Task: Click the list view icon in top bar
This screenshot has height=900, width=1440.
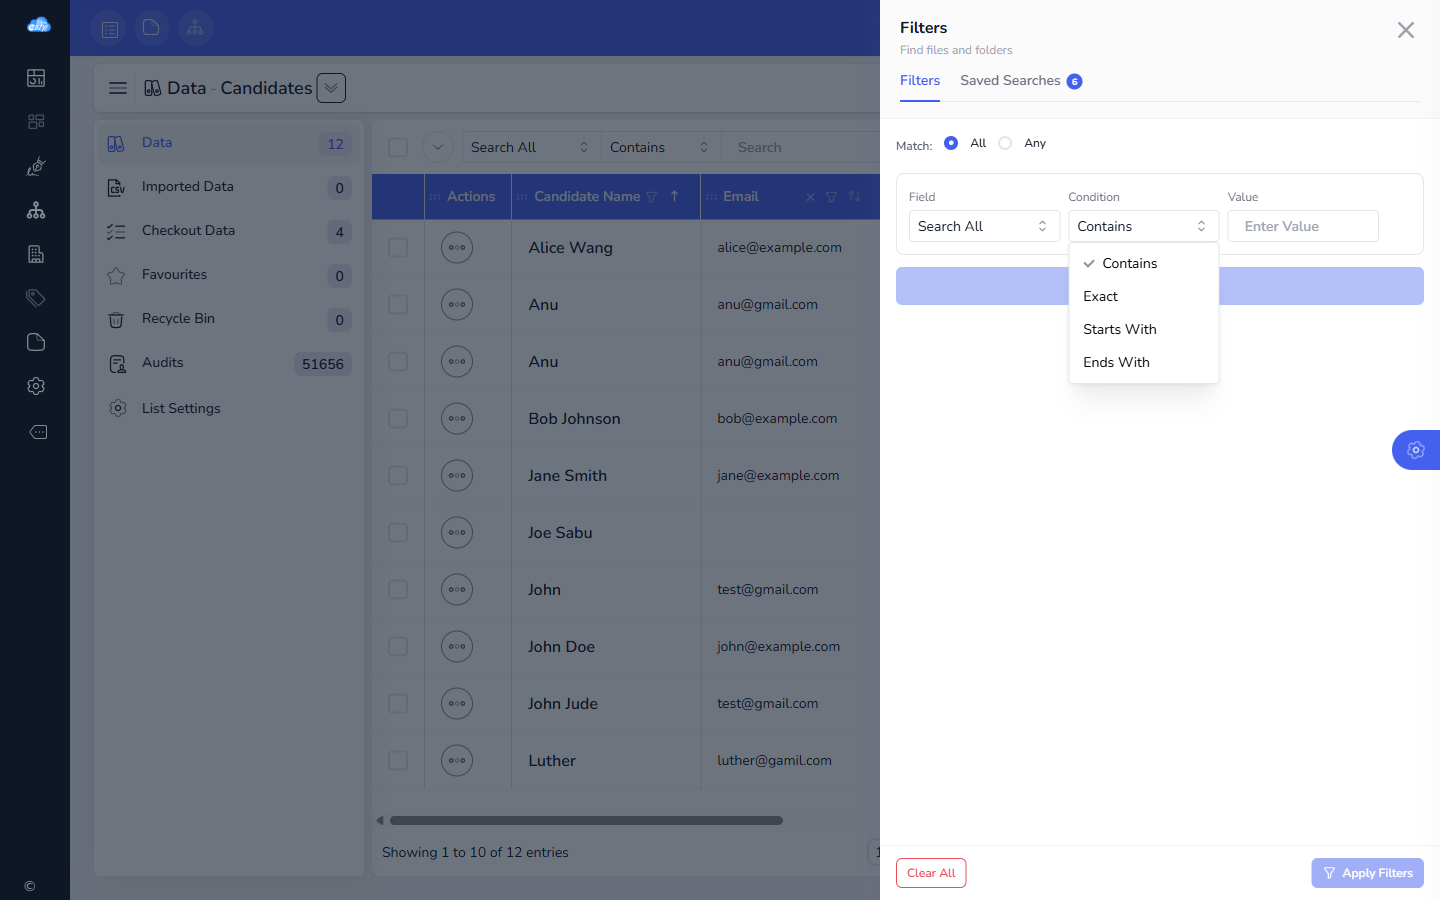Action: (x=110, y=28)
